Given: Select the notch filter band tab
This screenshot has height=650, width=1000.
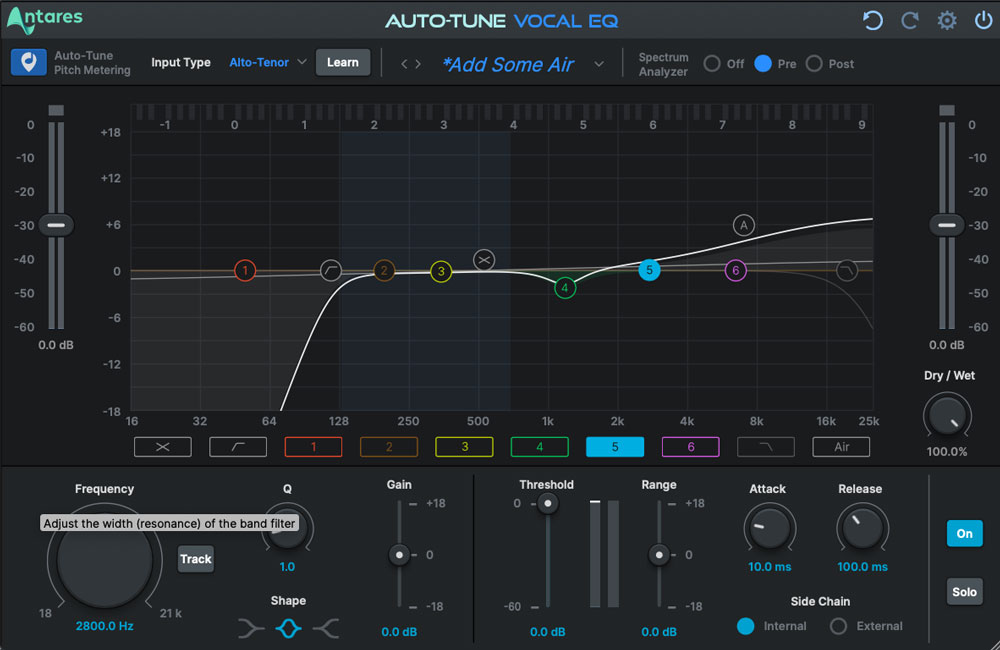Looking at the screenshot, I should coord(163,447).
